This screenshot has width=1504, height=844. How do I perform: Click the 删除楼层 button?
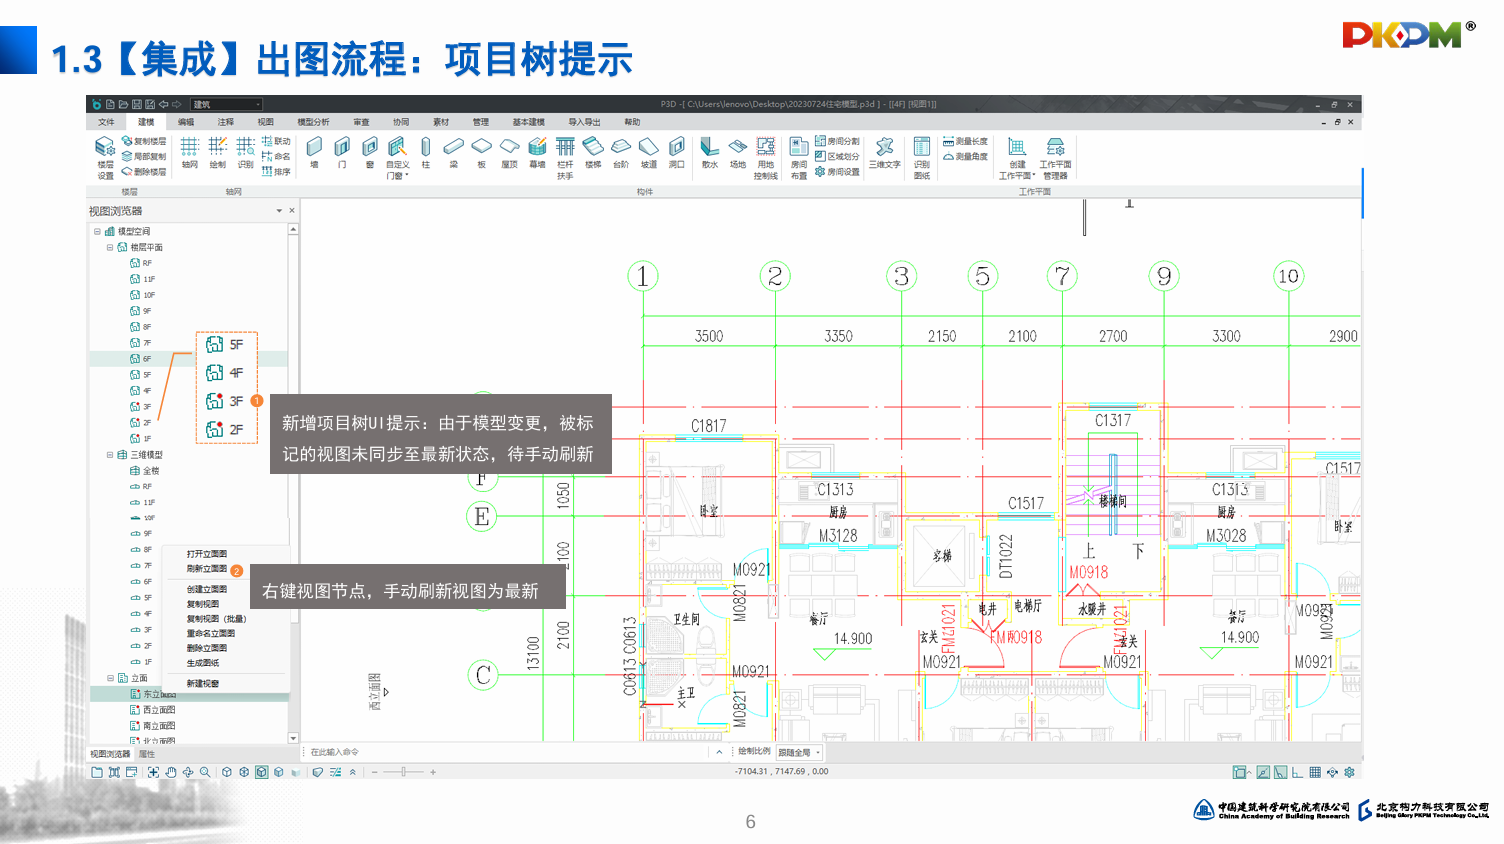(x=144, y=172)
